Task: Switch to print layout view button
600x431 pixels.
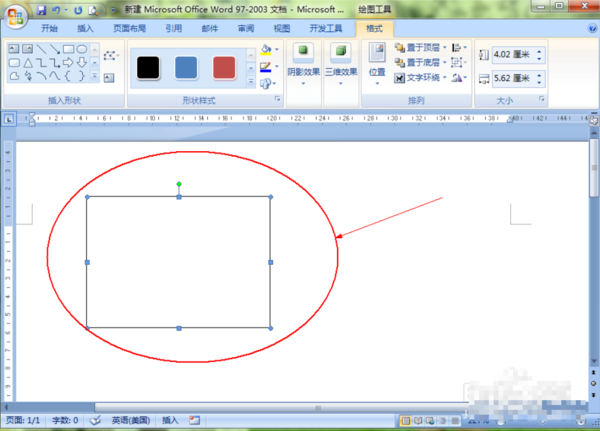Action: click(x=405, y=421)
